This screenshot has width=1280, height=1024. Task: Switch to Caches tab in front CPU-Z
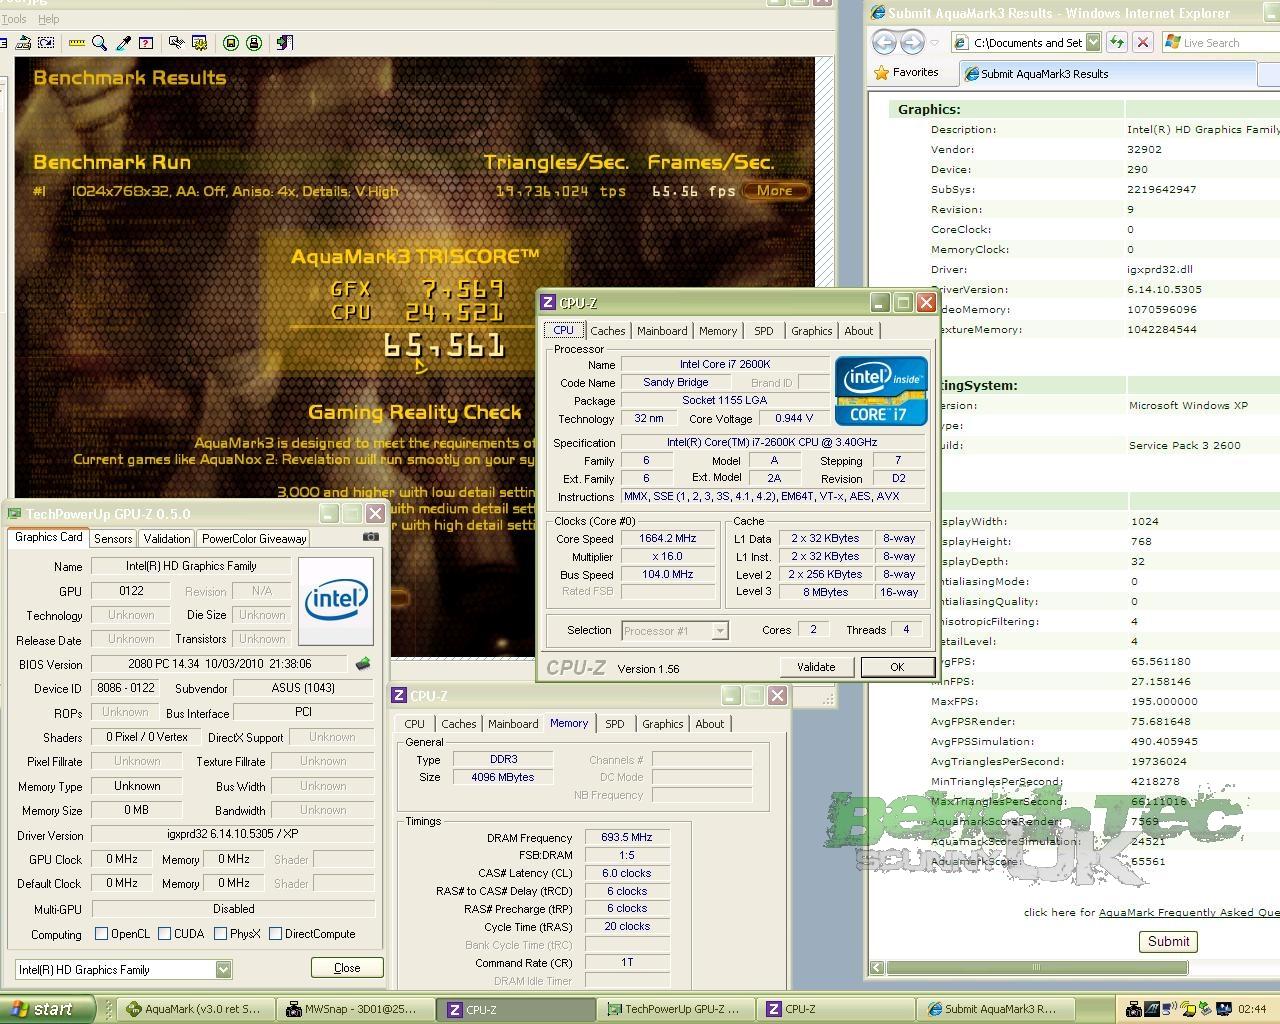pos(607,331)
